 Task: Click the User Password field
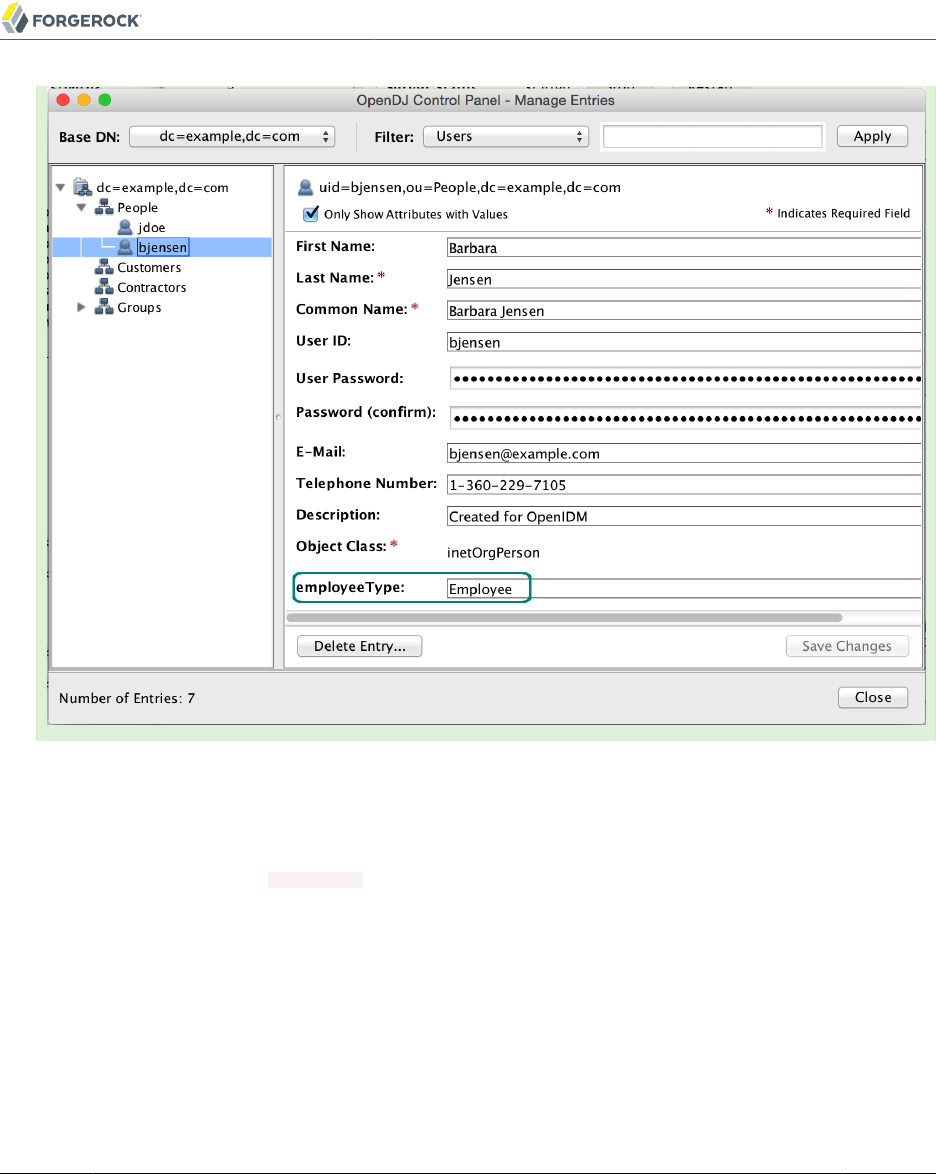point(685,378)
